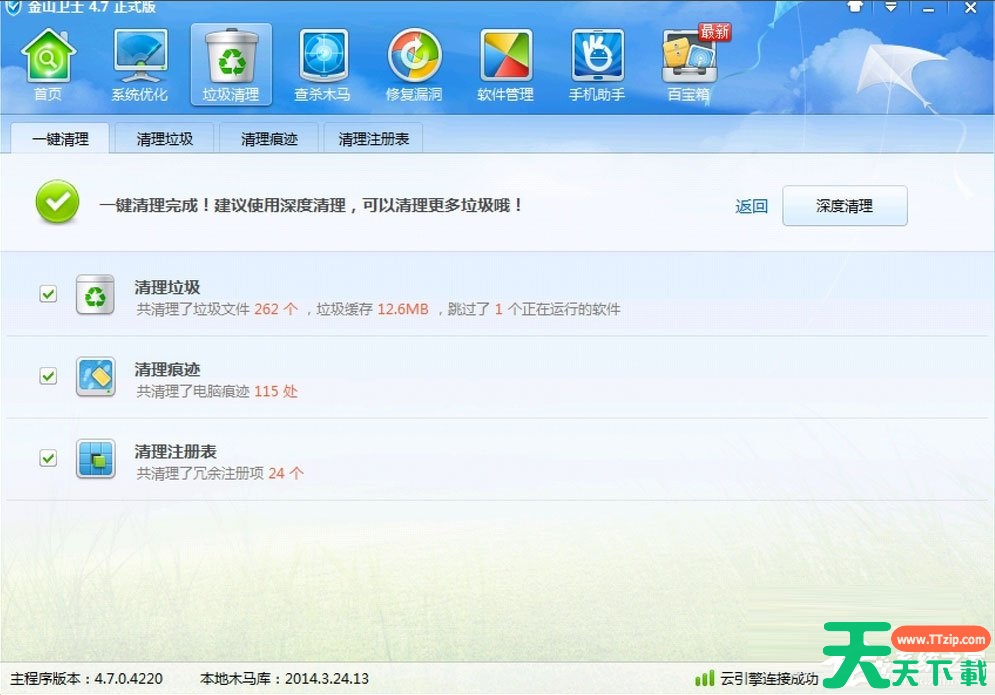Switch to the 一键清理 tab

click(60, 138)
